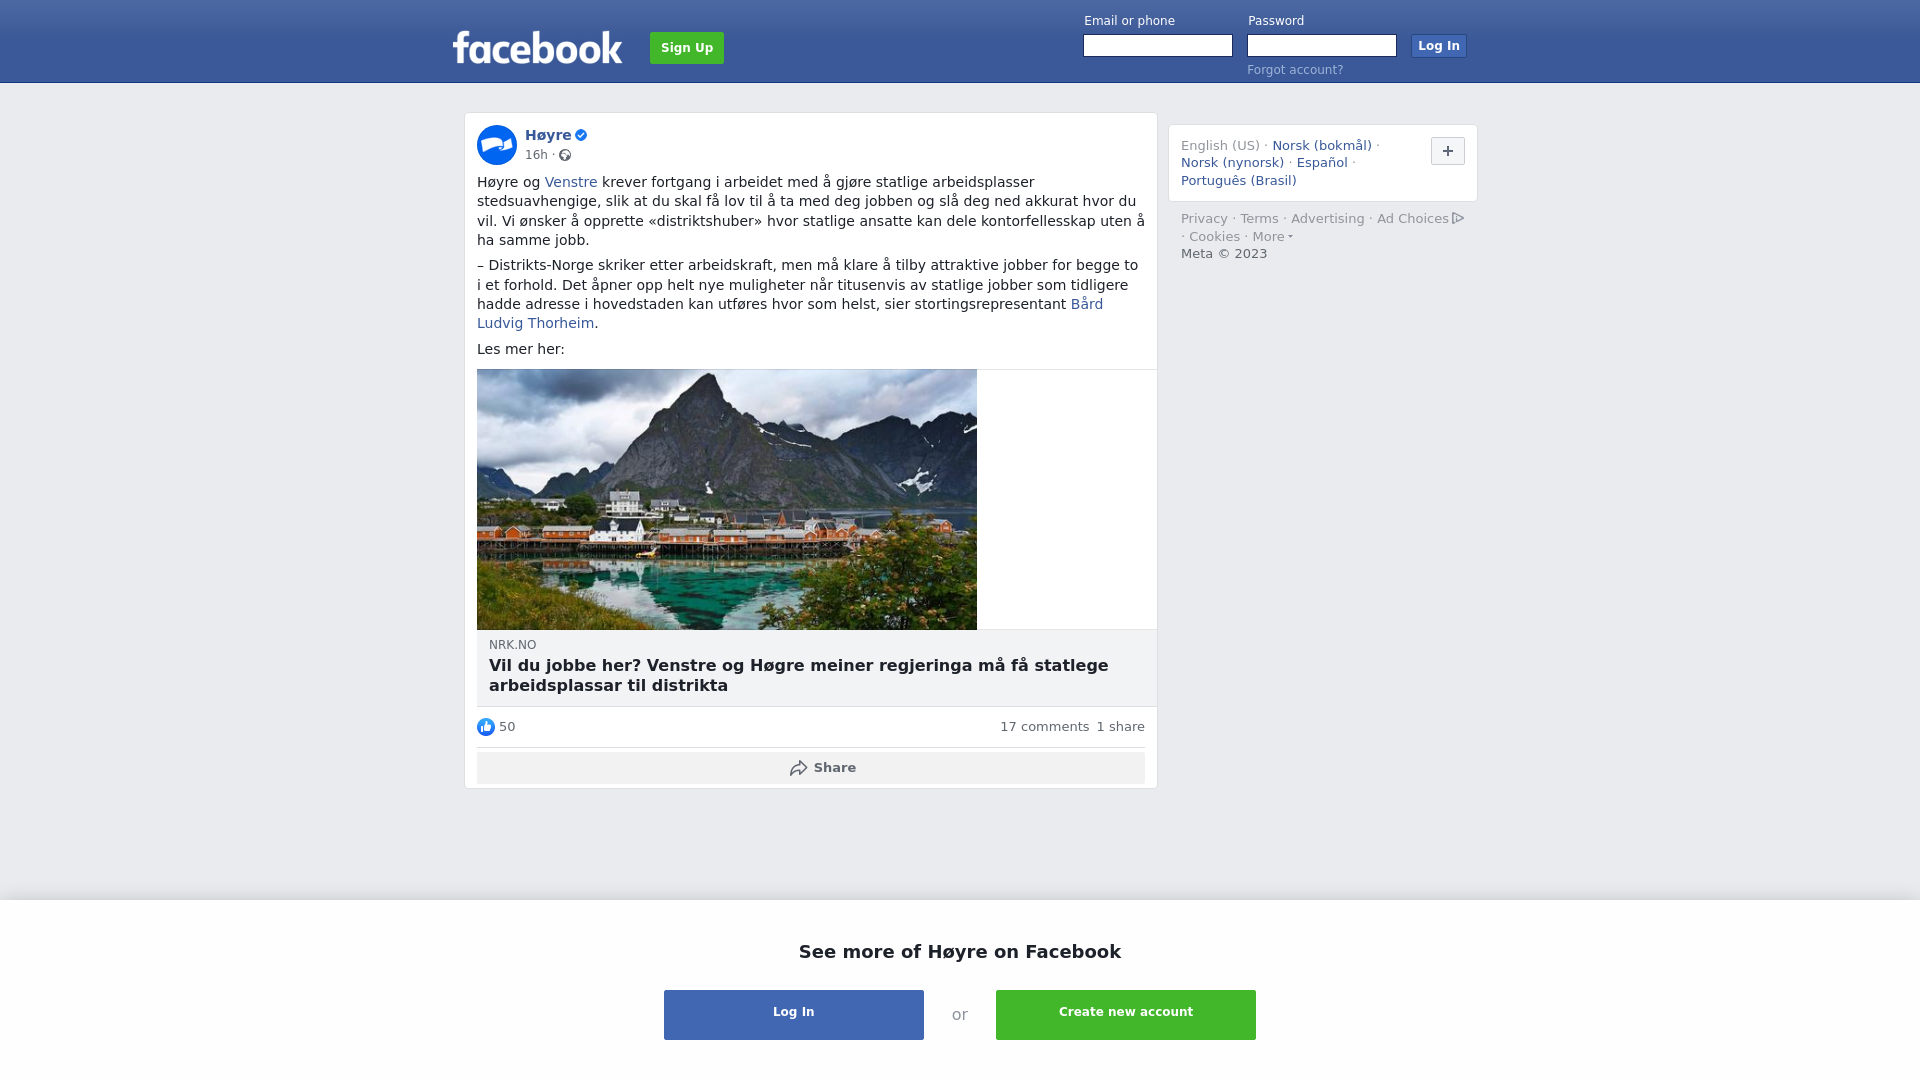Switch language to Norsk (bokmål)
The image size is (1920, 1080).
tap(1322, 146)
